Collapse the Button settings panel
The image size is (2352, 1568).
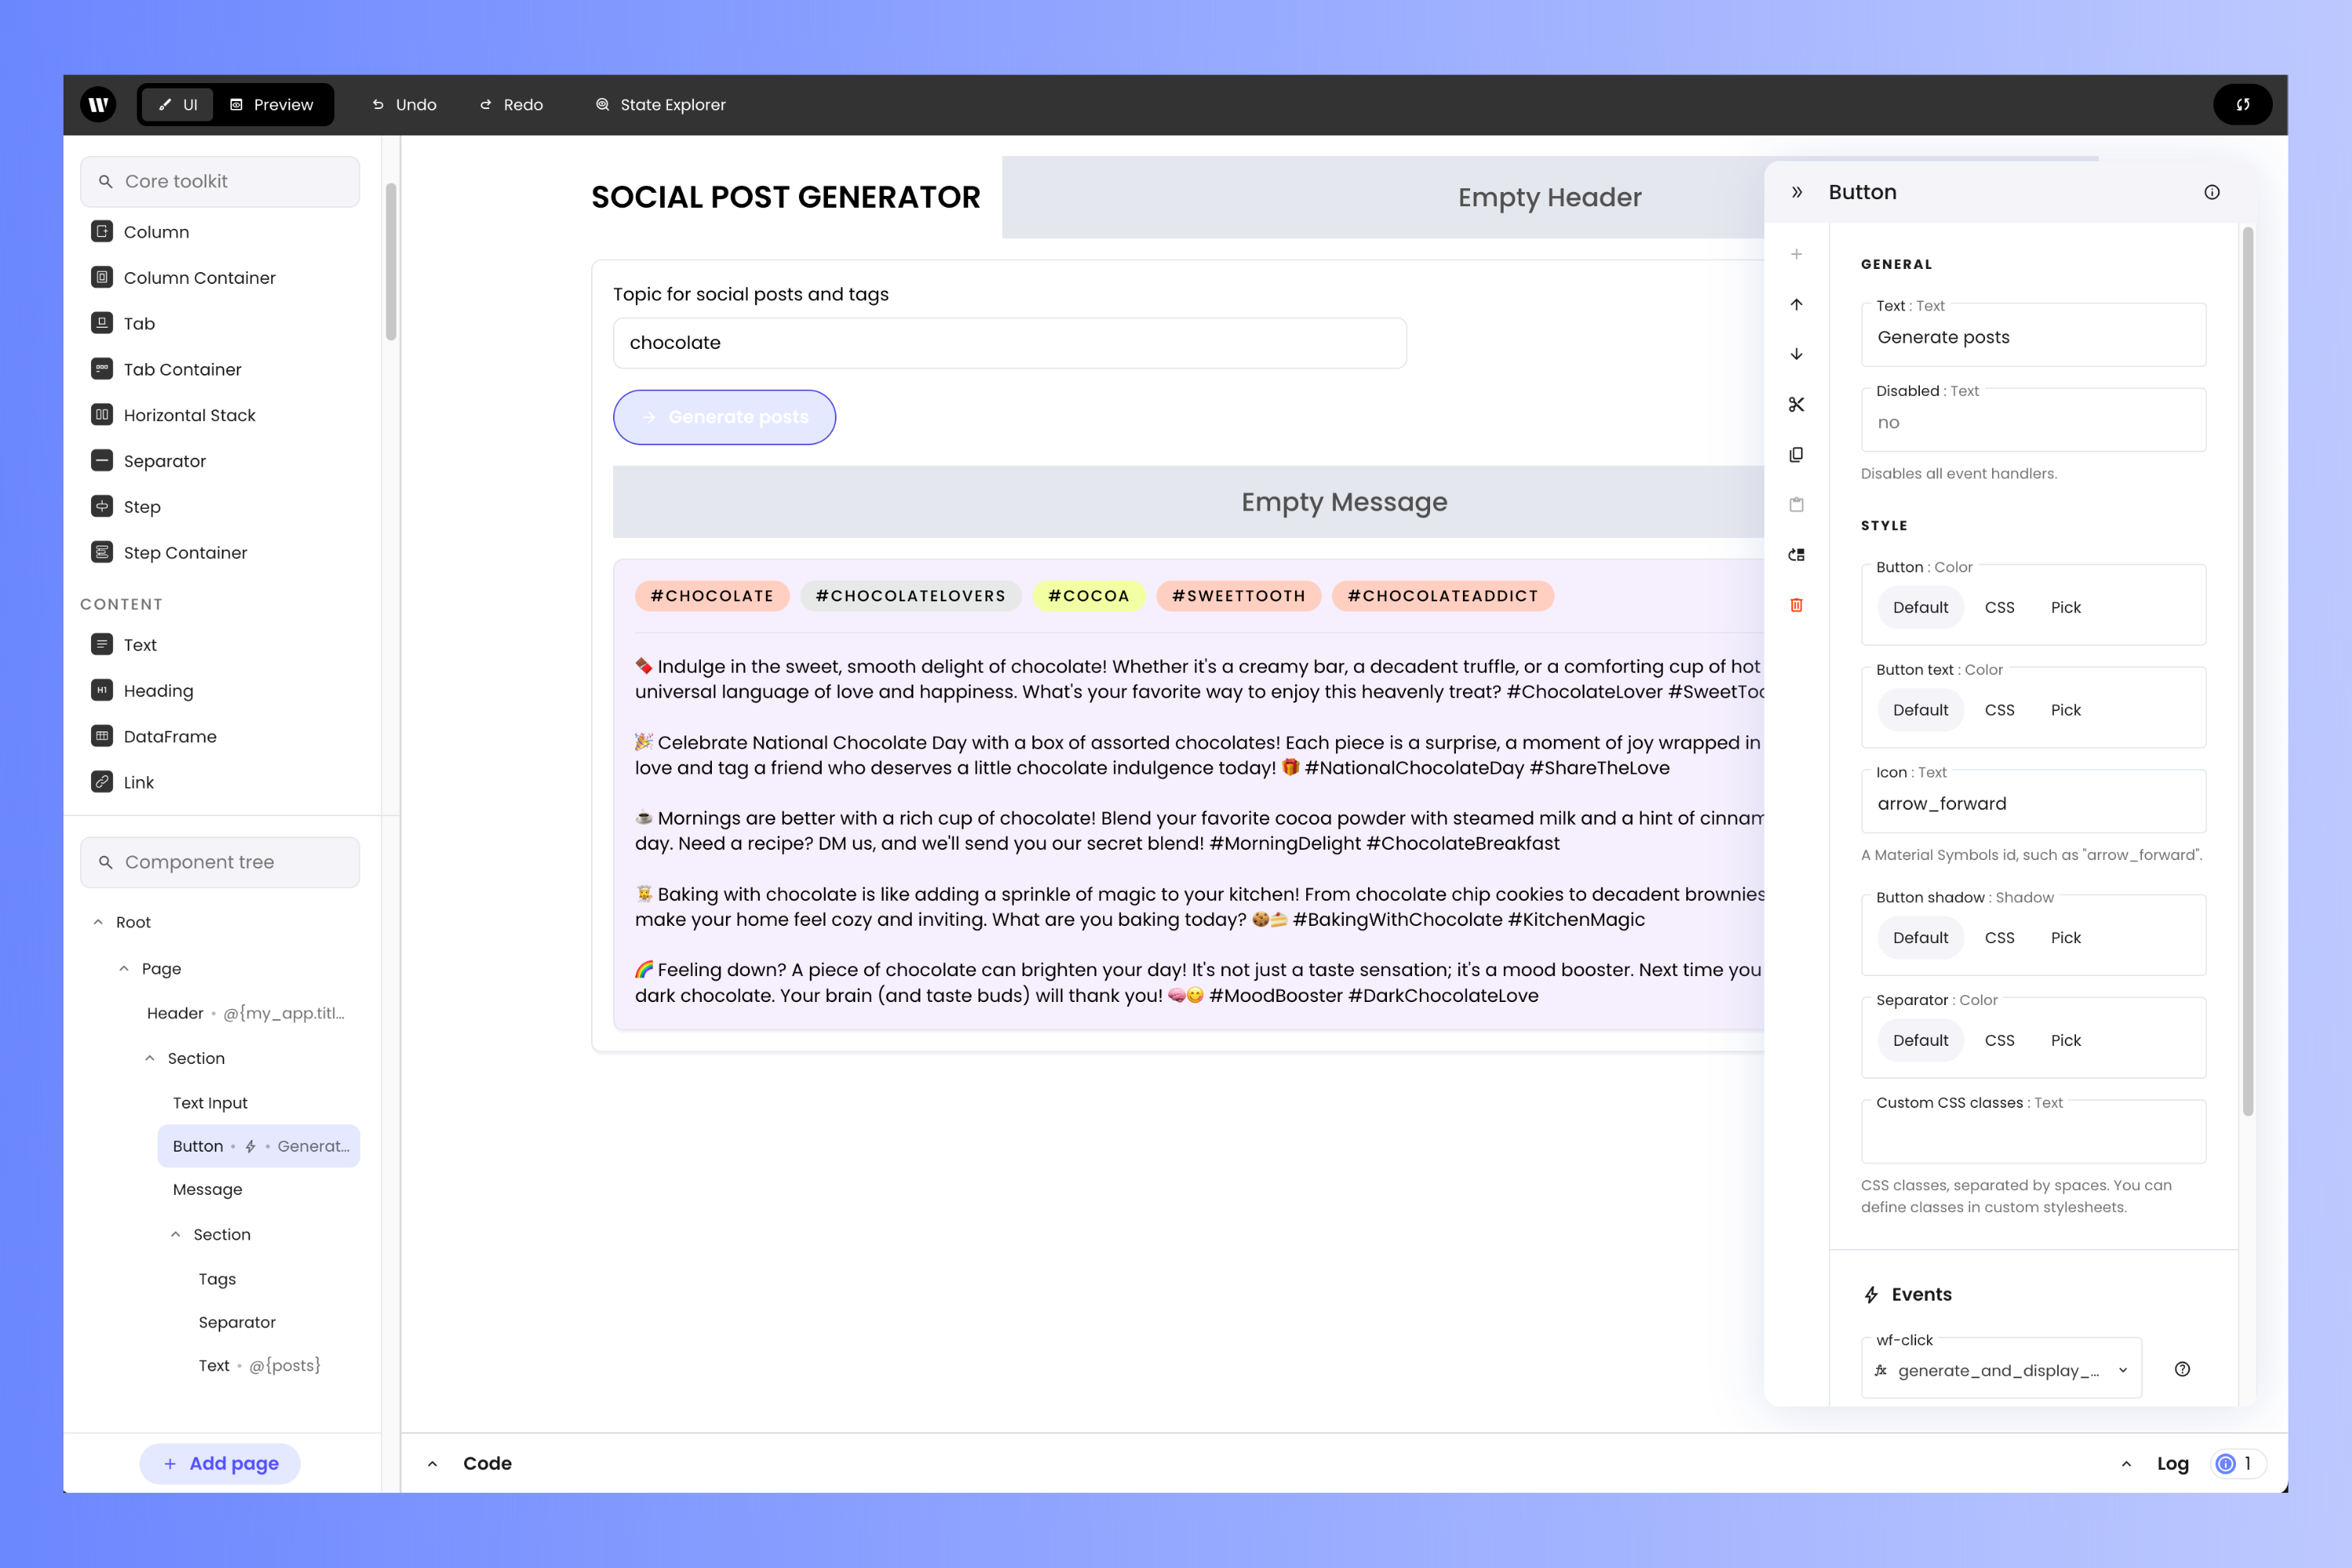(x=1797, y=192)
